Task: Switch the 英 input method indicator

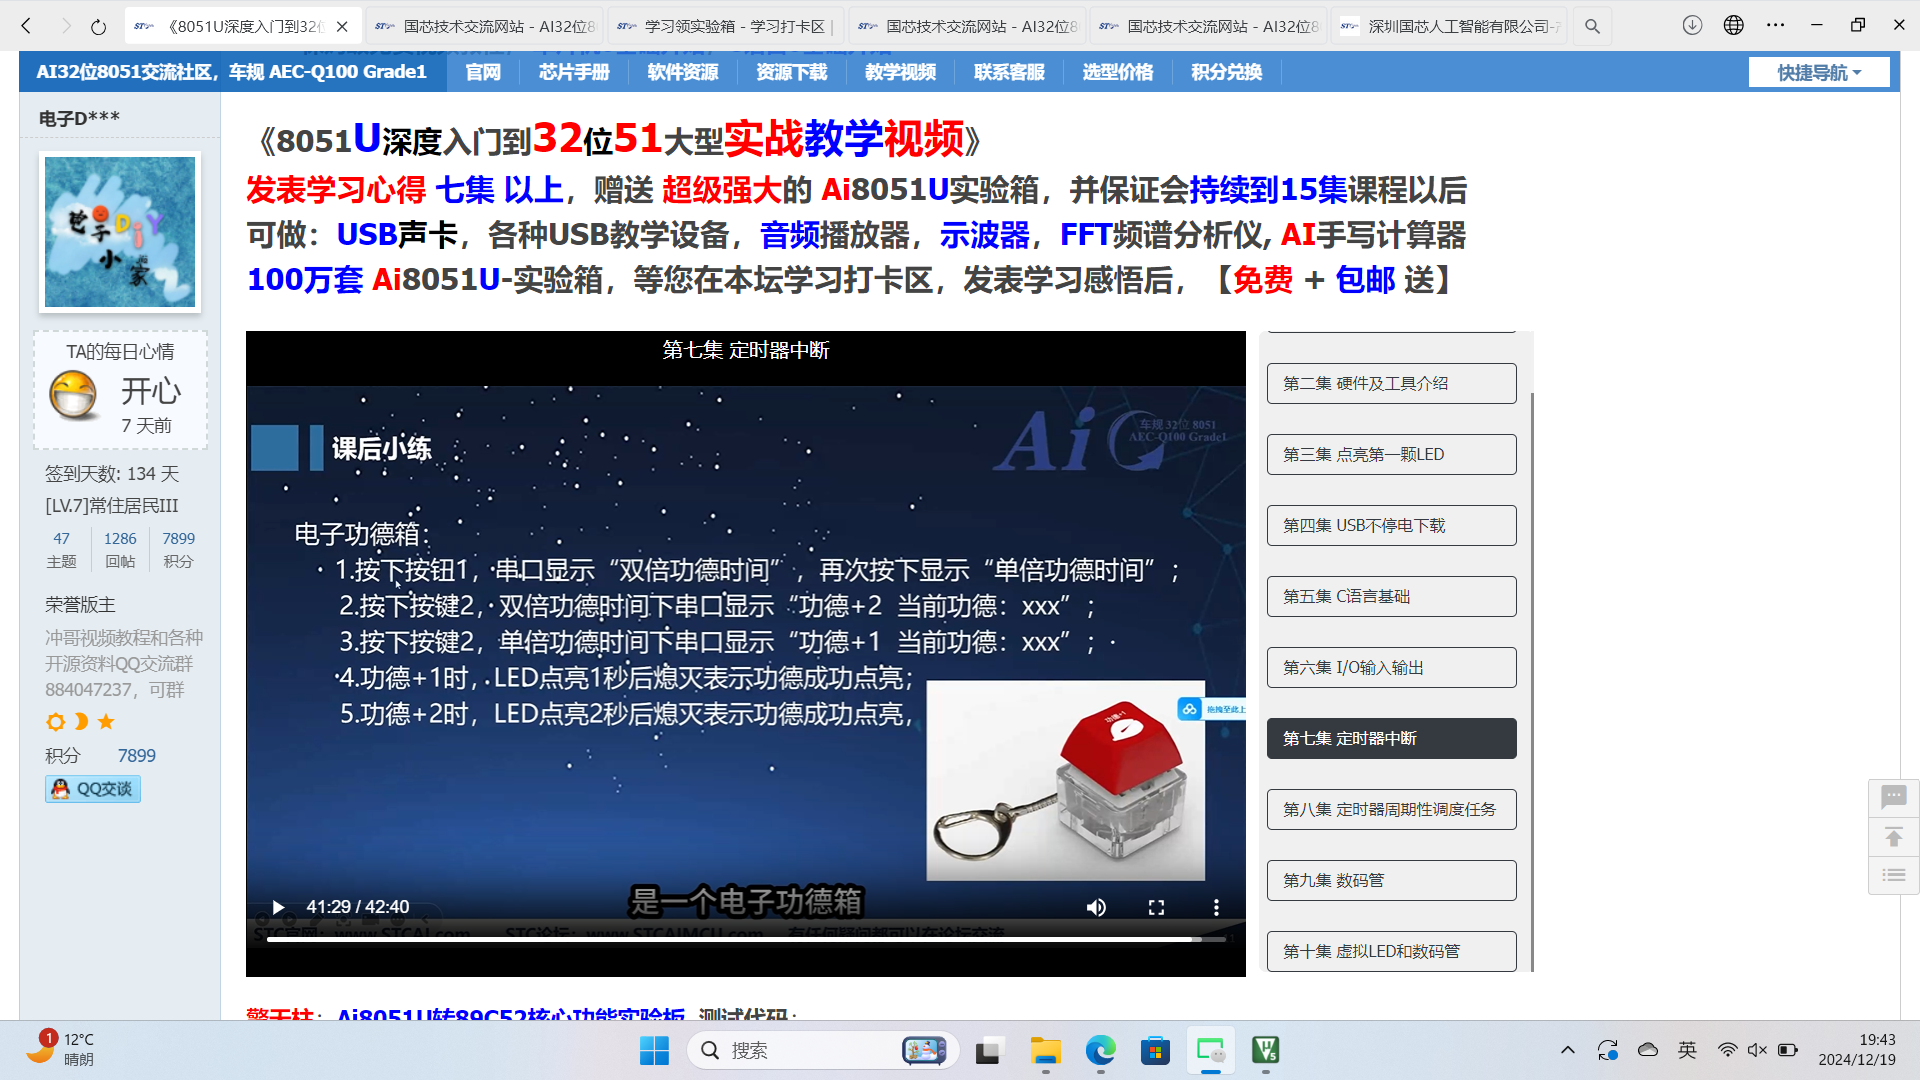Action: click(x=1687, y=1050)
